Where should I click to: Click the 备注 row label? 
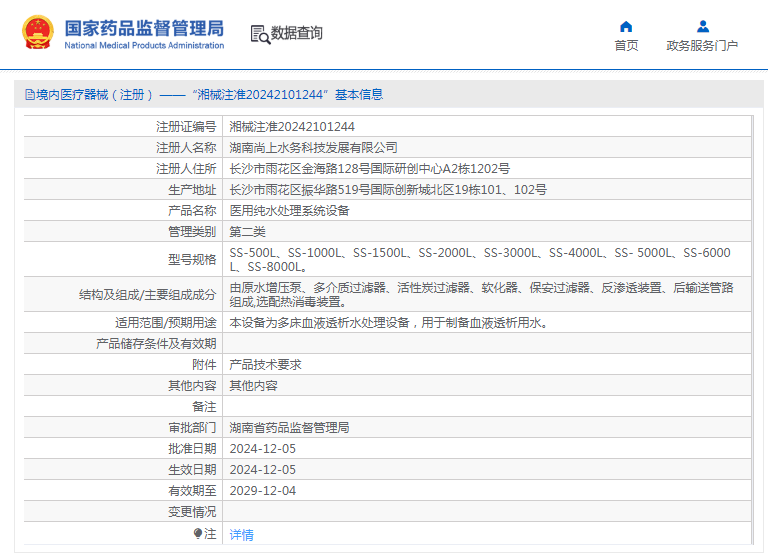point(204,407)
